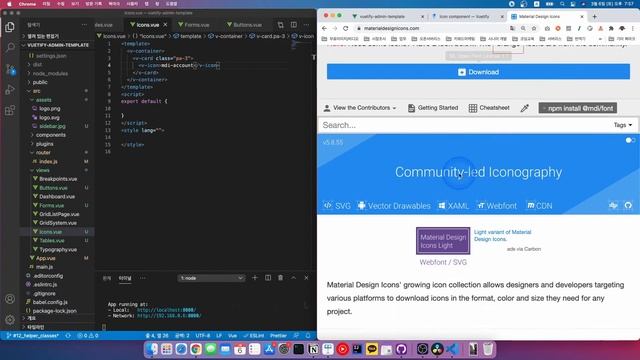
Task: Open View the Contributors dropdown
Action: (360, 108)
